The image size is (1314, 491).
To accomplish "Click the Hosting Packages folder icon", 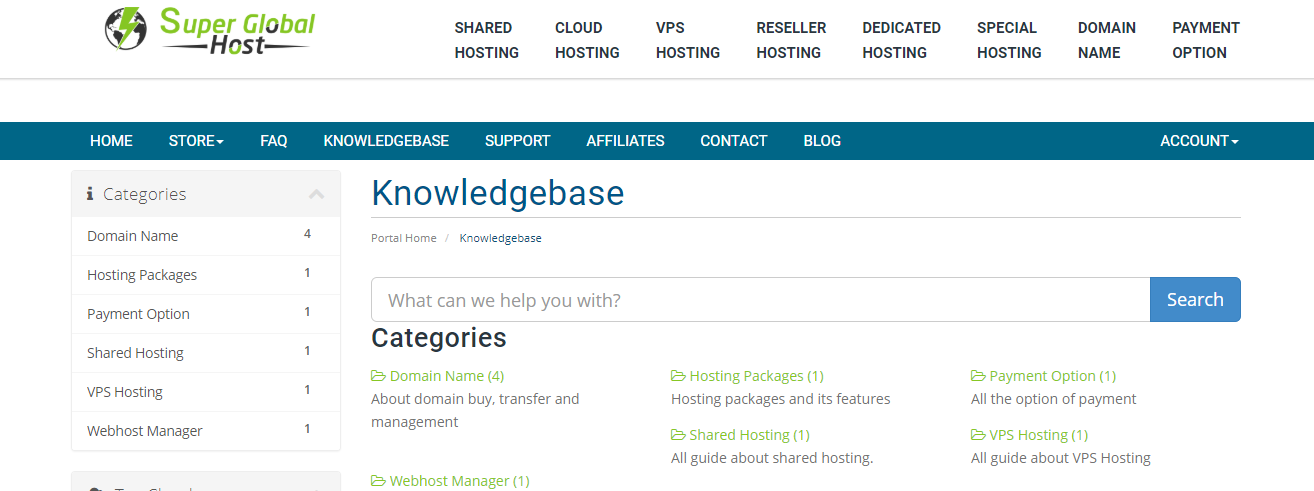I will pyautogui.click(x=678, y=376).
